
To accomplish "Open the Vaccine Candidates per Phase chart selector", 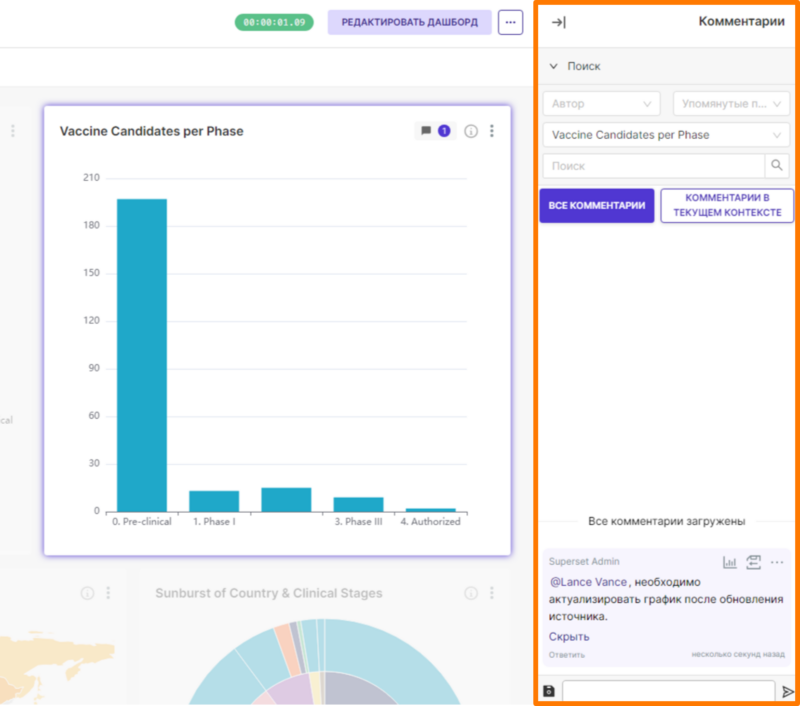I will (666, 135).
